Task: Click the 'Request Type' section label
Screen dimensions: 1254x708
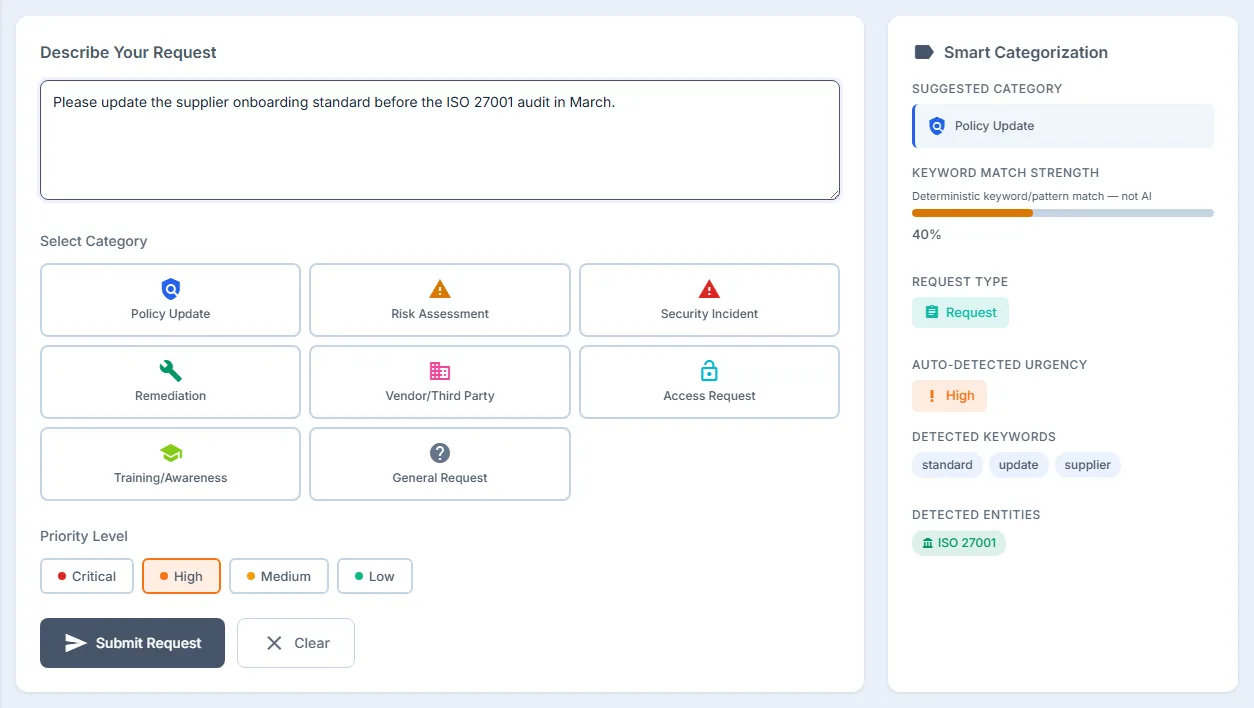Action: pyautogui.click(x=960, y=282)
